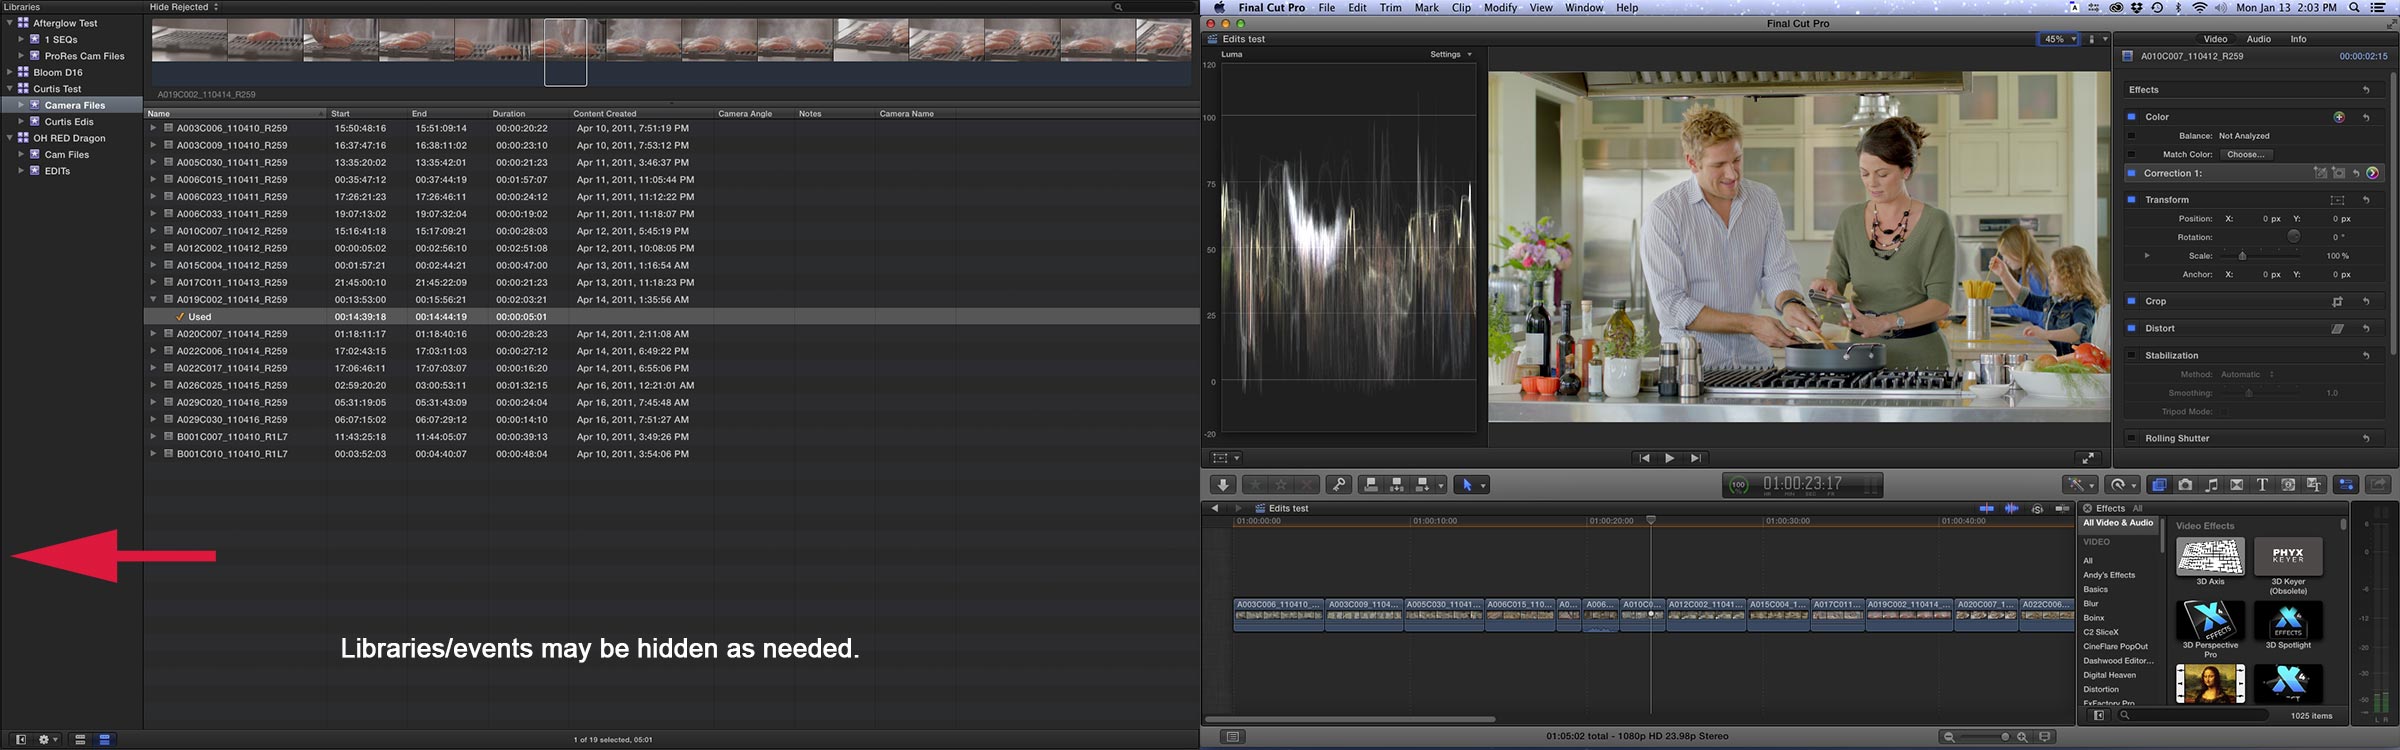Toggle snapping icon in timeline header
Screen dimensions: 2400x750
pos(2062,509)
